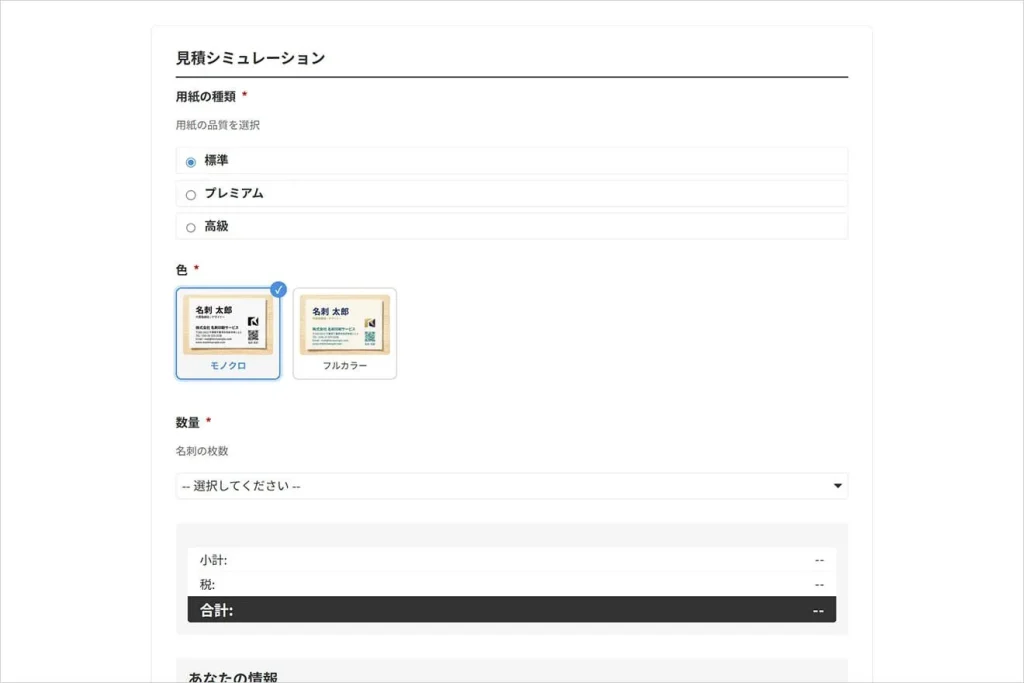The width and height of the screenshot is (1024, 683).
Task: Select the 標準 paper type radio button
Action: [x=190, y=160]
